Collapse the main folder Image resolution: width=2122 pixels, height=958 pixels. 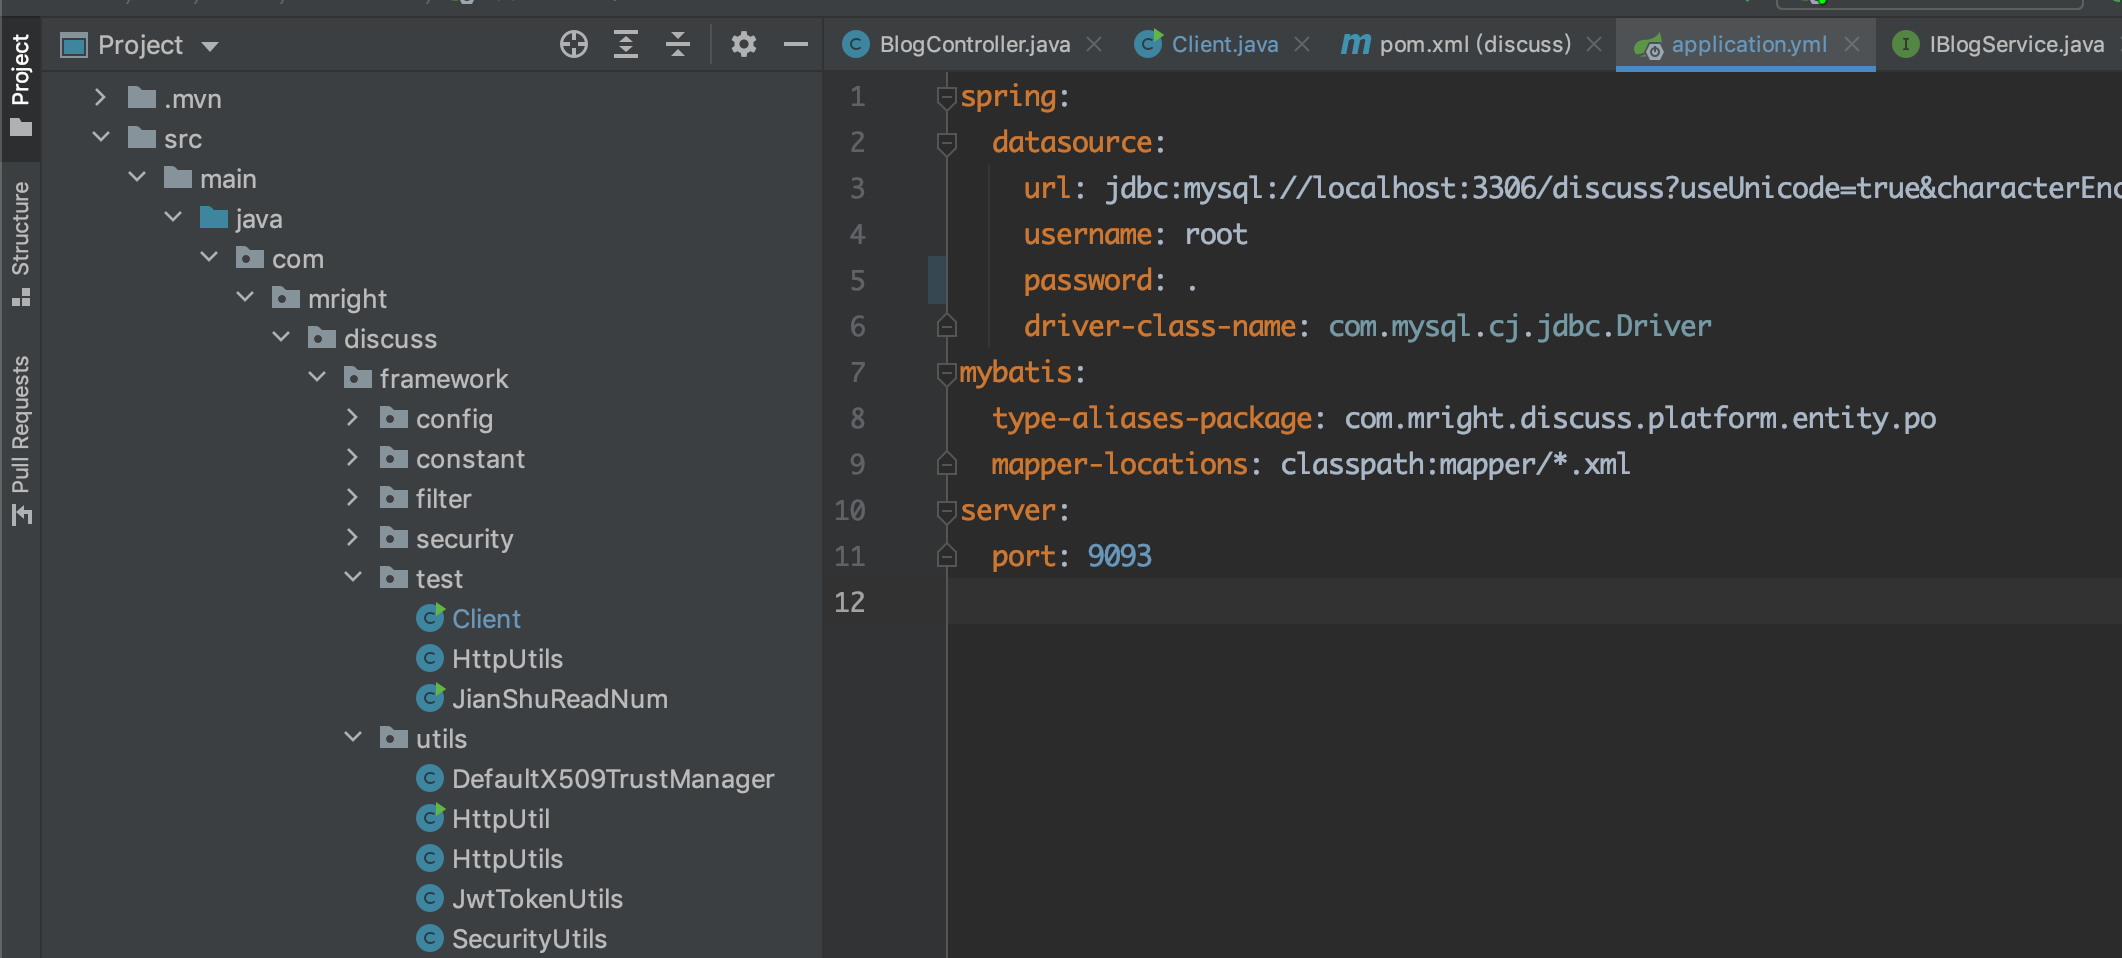[137, 177]
